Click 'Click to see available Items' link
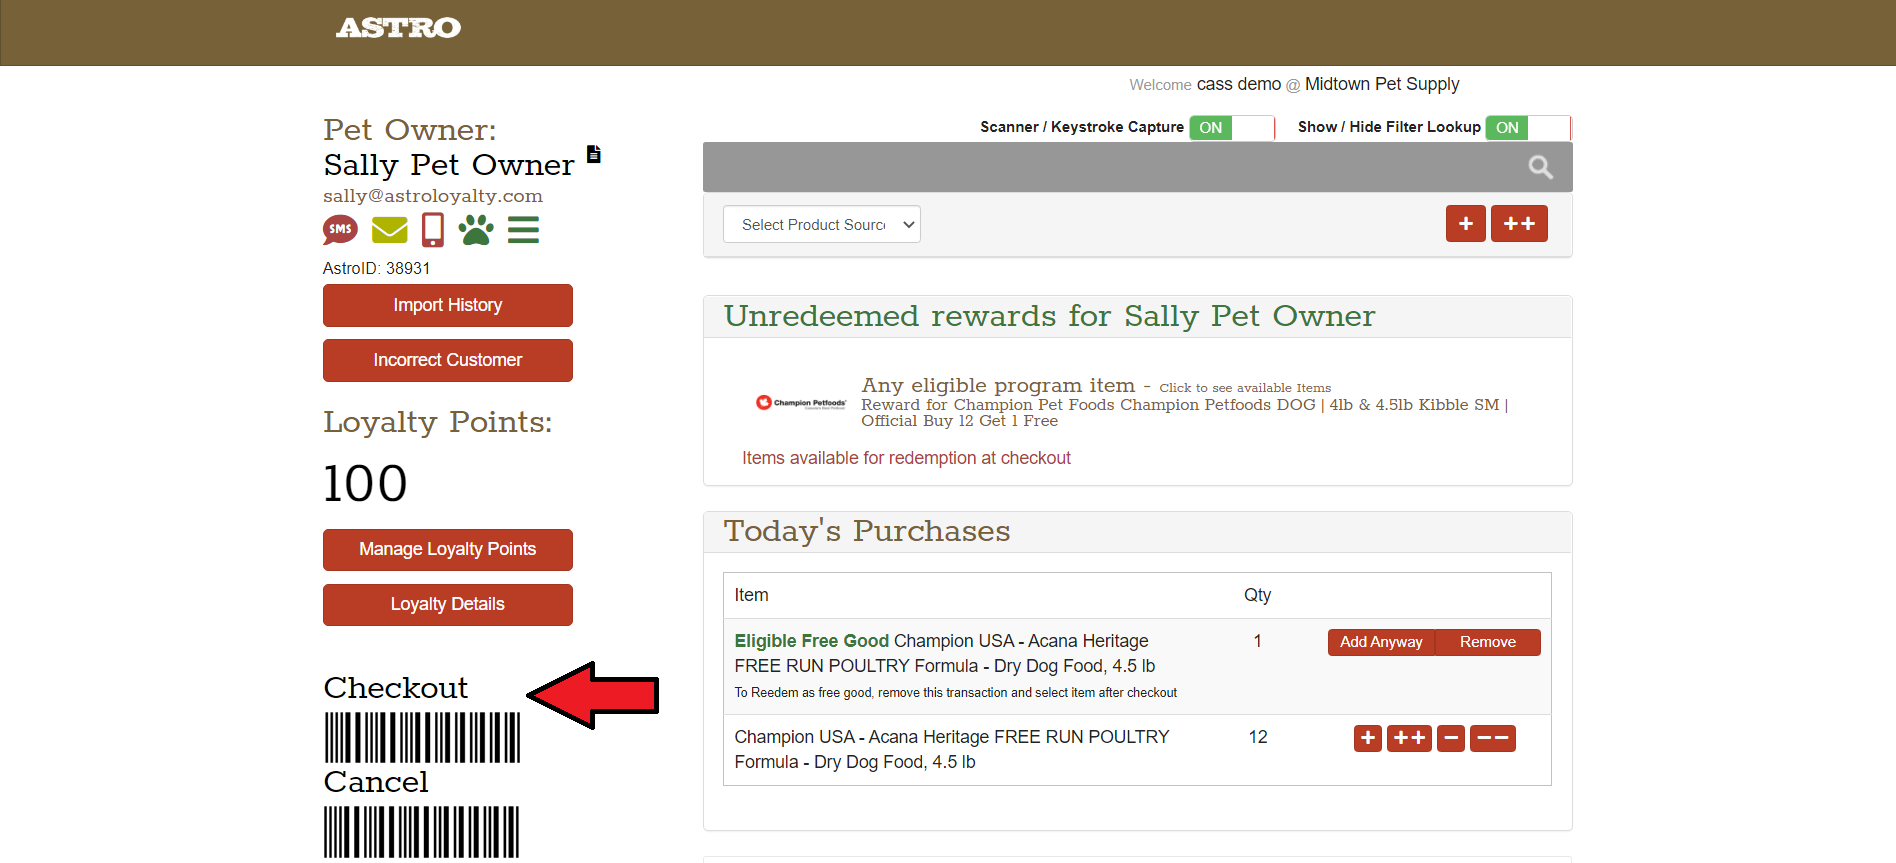 [x=1245, y=388]
